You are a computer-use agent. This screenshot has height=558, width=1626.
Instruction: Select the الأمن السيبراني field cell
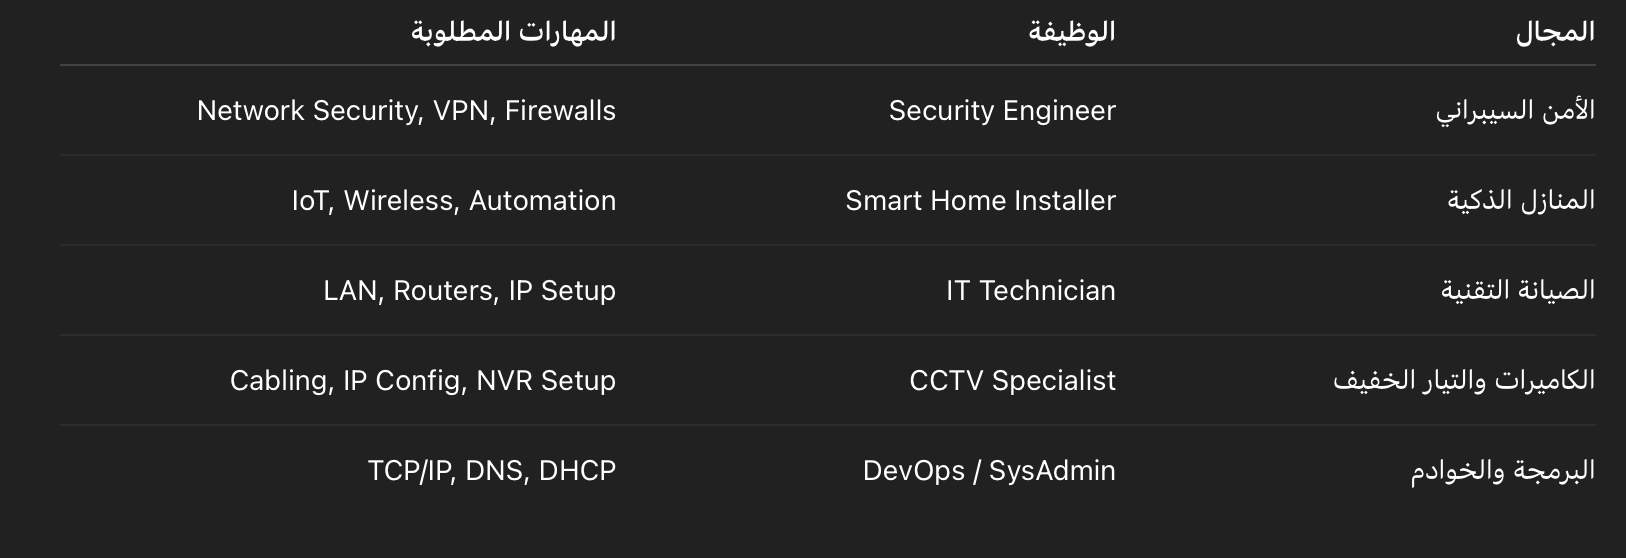pyautogui.click(x=1515, y=111)
